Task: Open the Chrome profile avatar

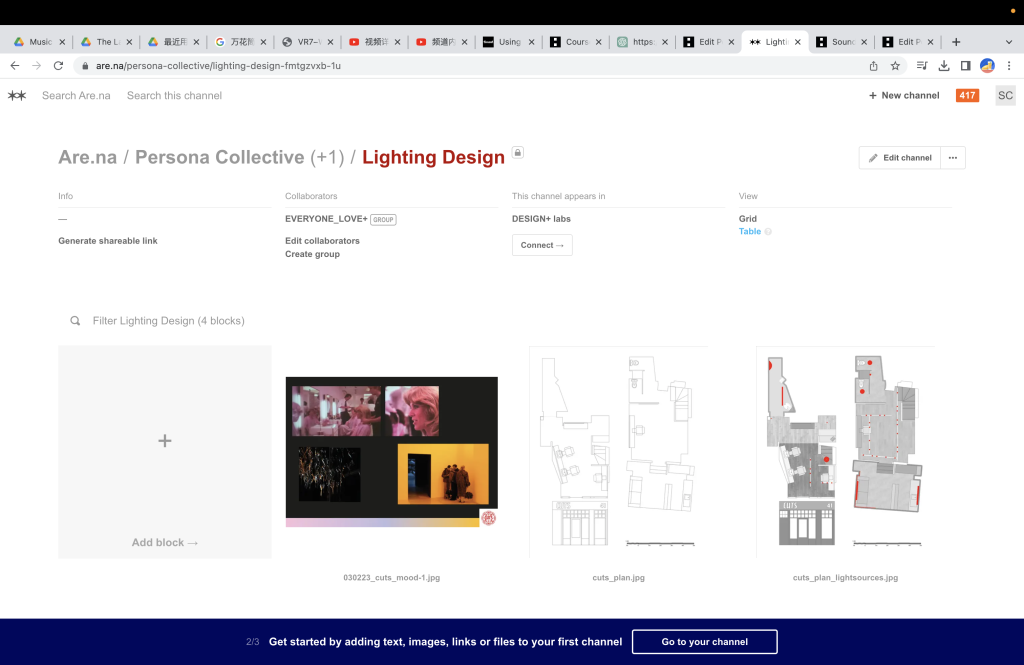Action: [987, 65]
